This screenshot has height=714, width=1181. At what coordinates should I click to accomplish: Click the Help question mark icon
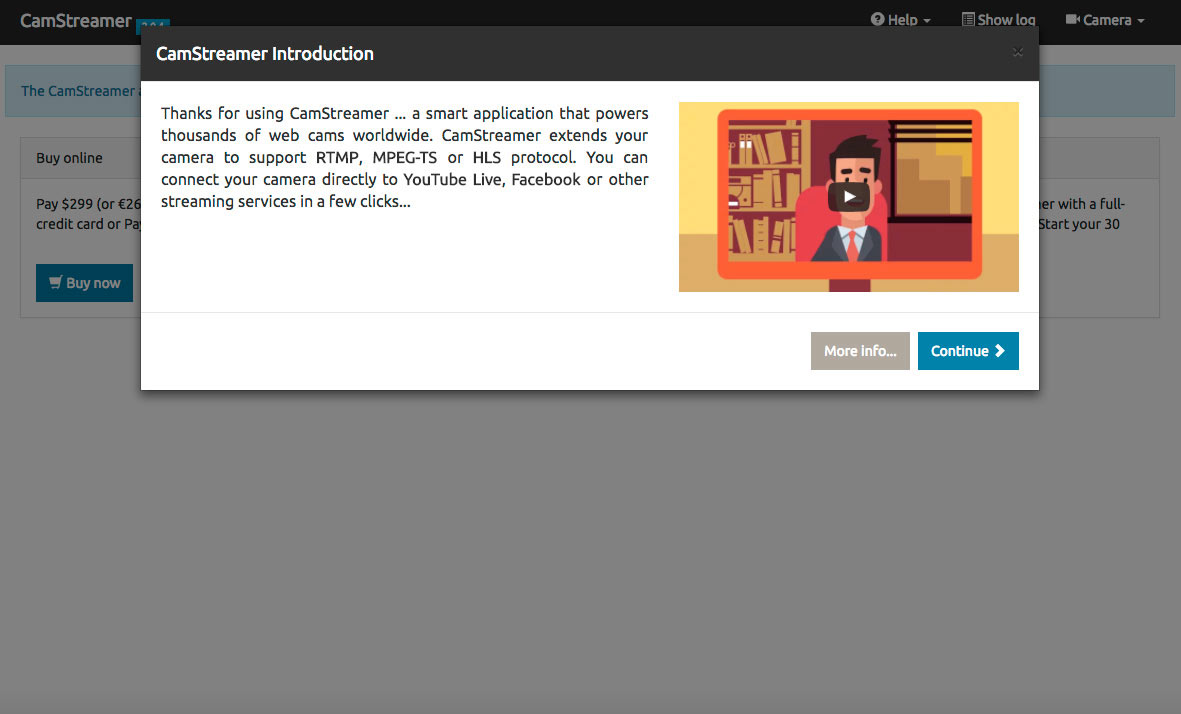(877, 20)
